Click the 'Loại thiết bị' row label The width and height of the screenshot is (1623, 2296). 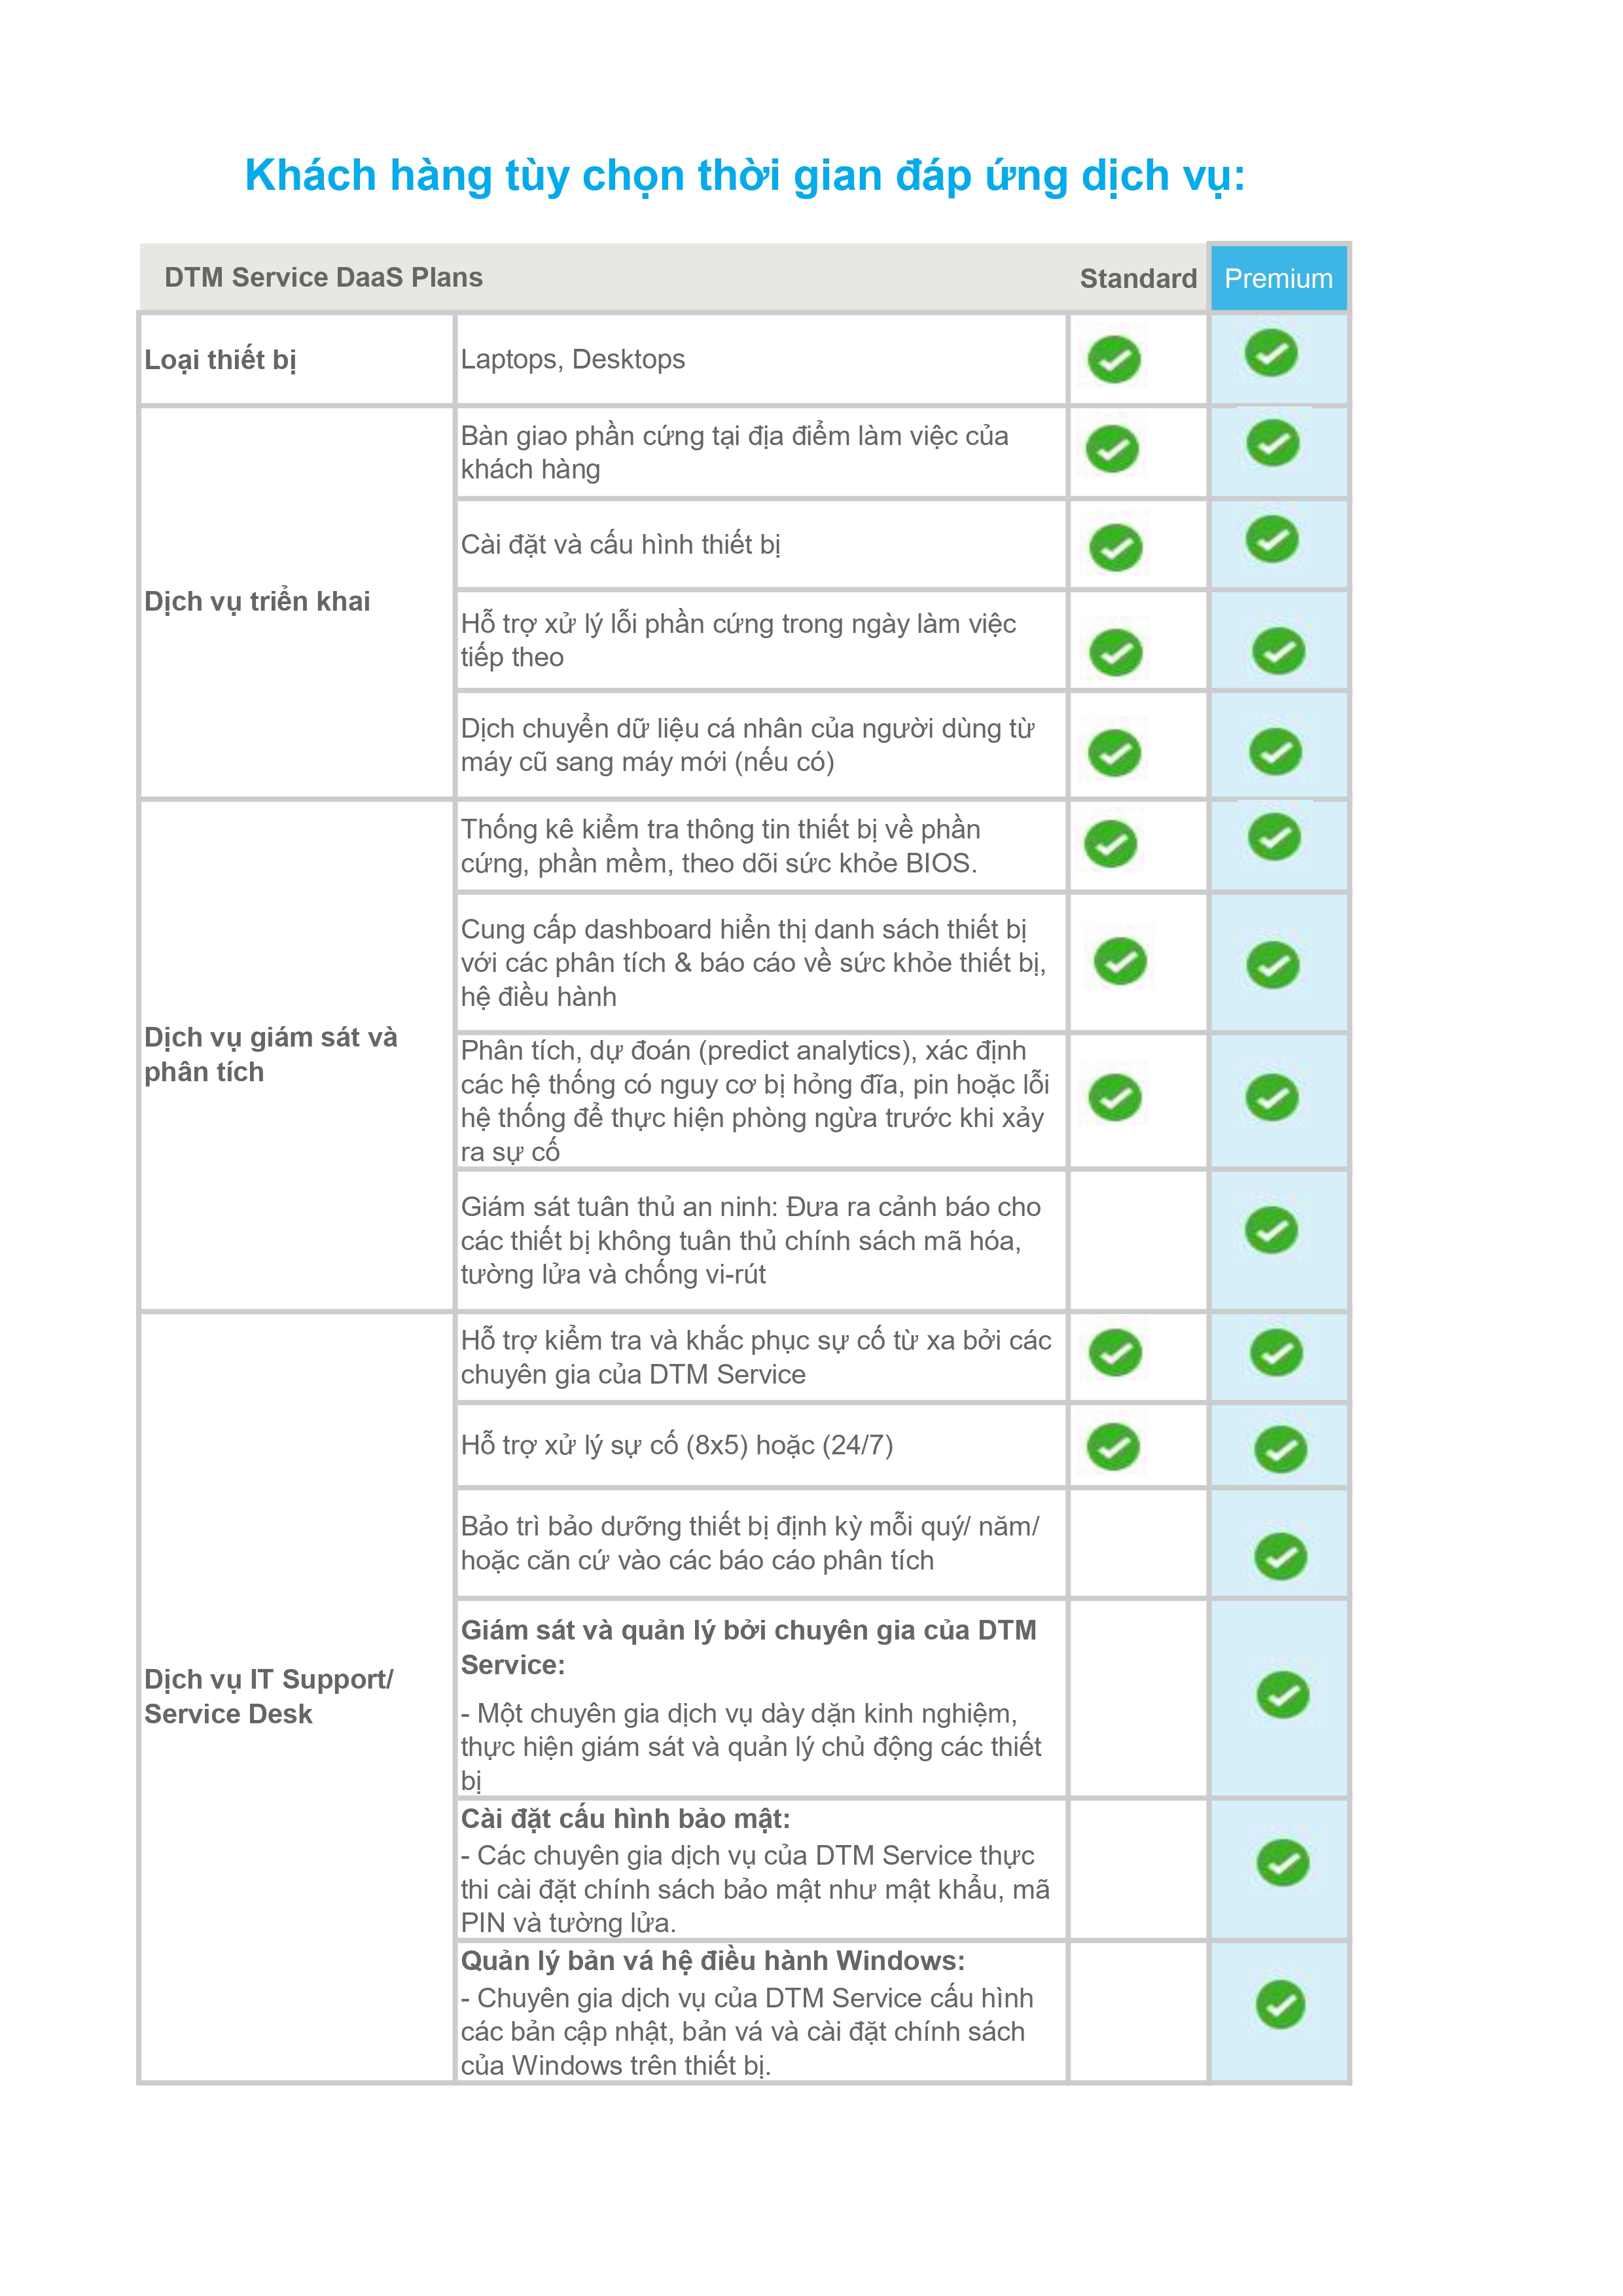pos(220,359)
